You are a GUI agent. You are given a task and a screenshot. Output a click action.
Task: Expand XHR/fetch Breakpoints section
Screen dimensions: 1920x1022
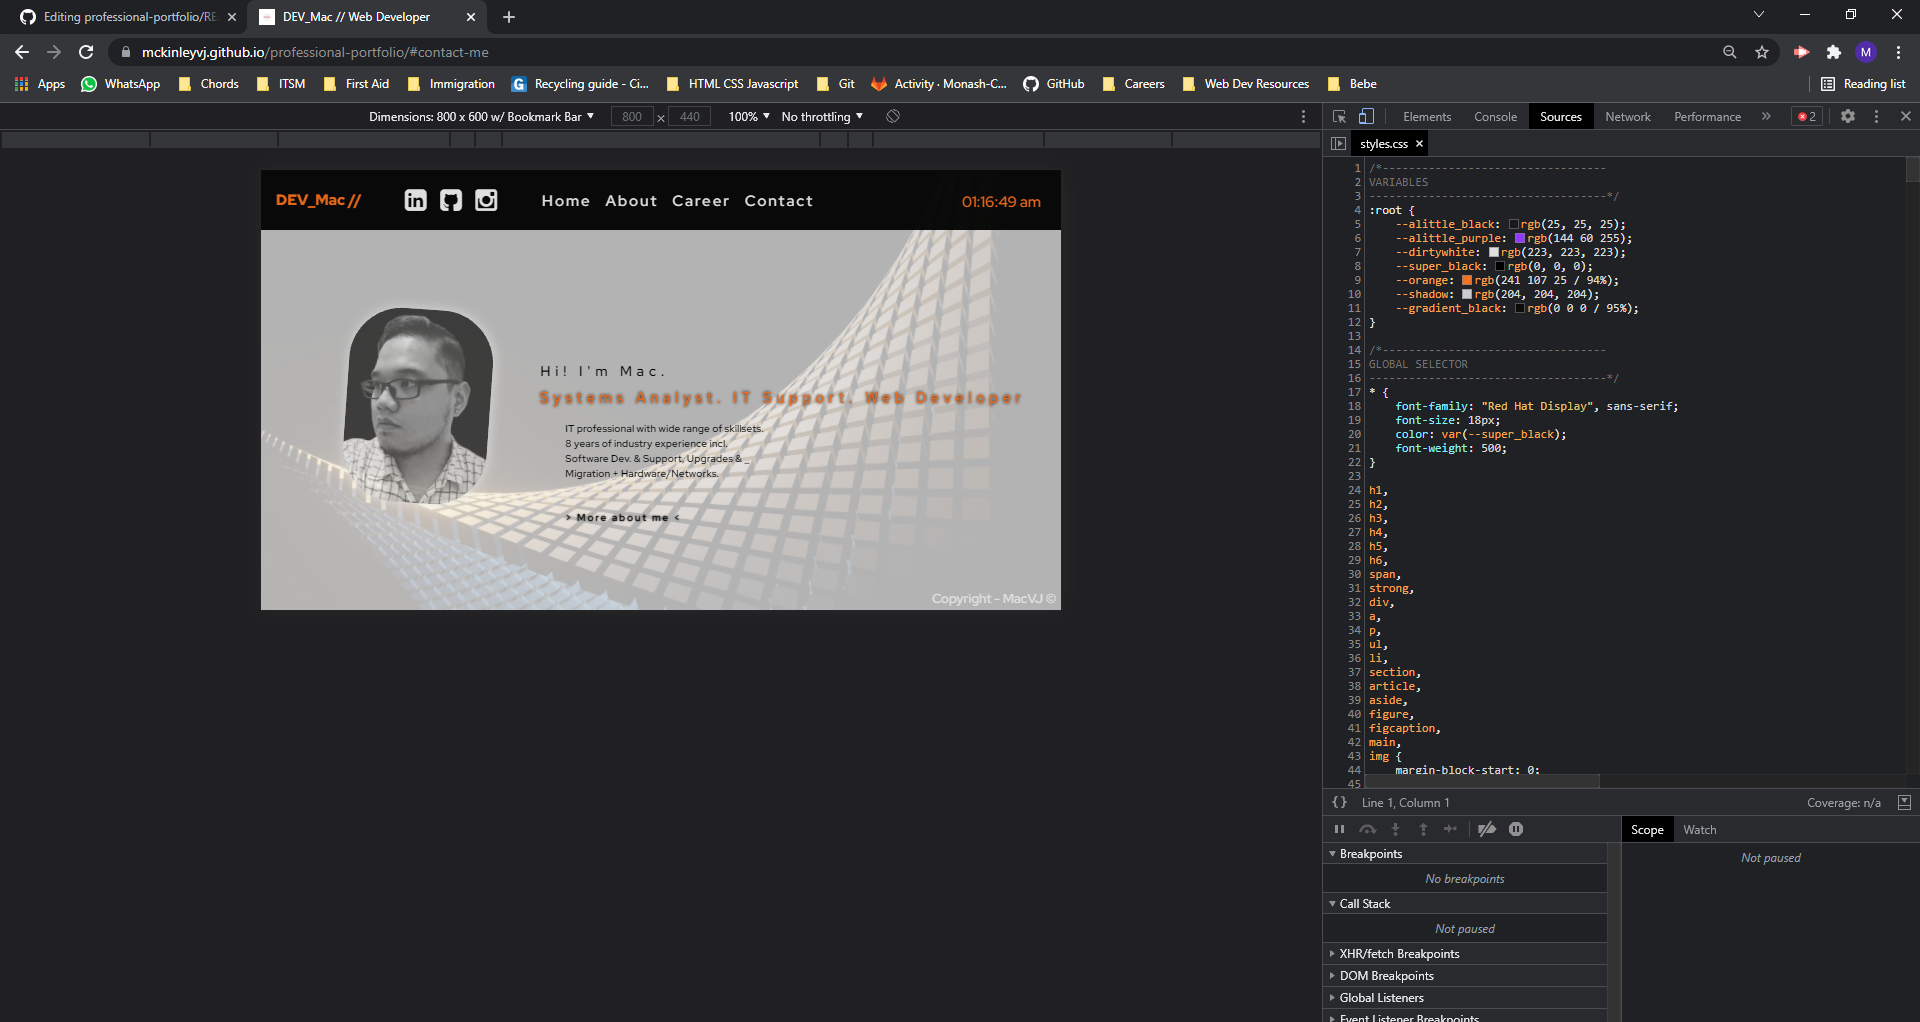[1465, 954]
